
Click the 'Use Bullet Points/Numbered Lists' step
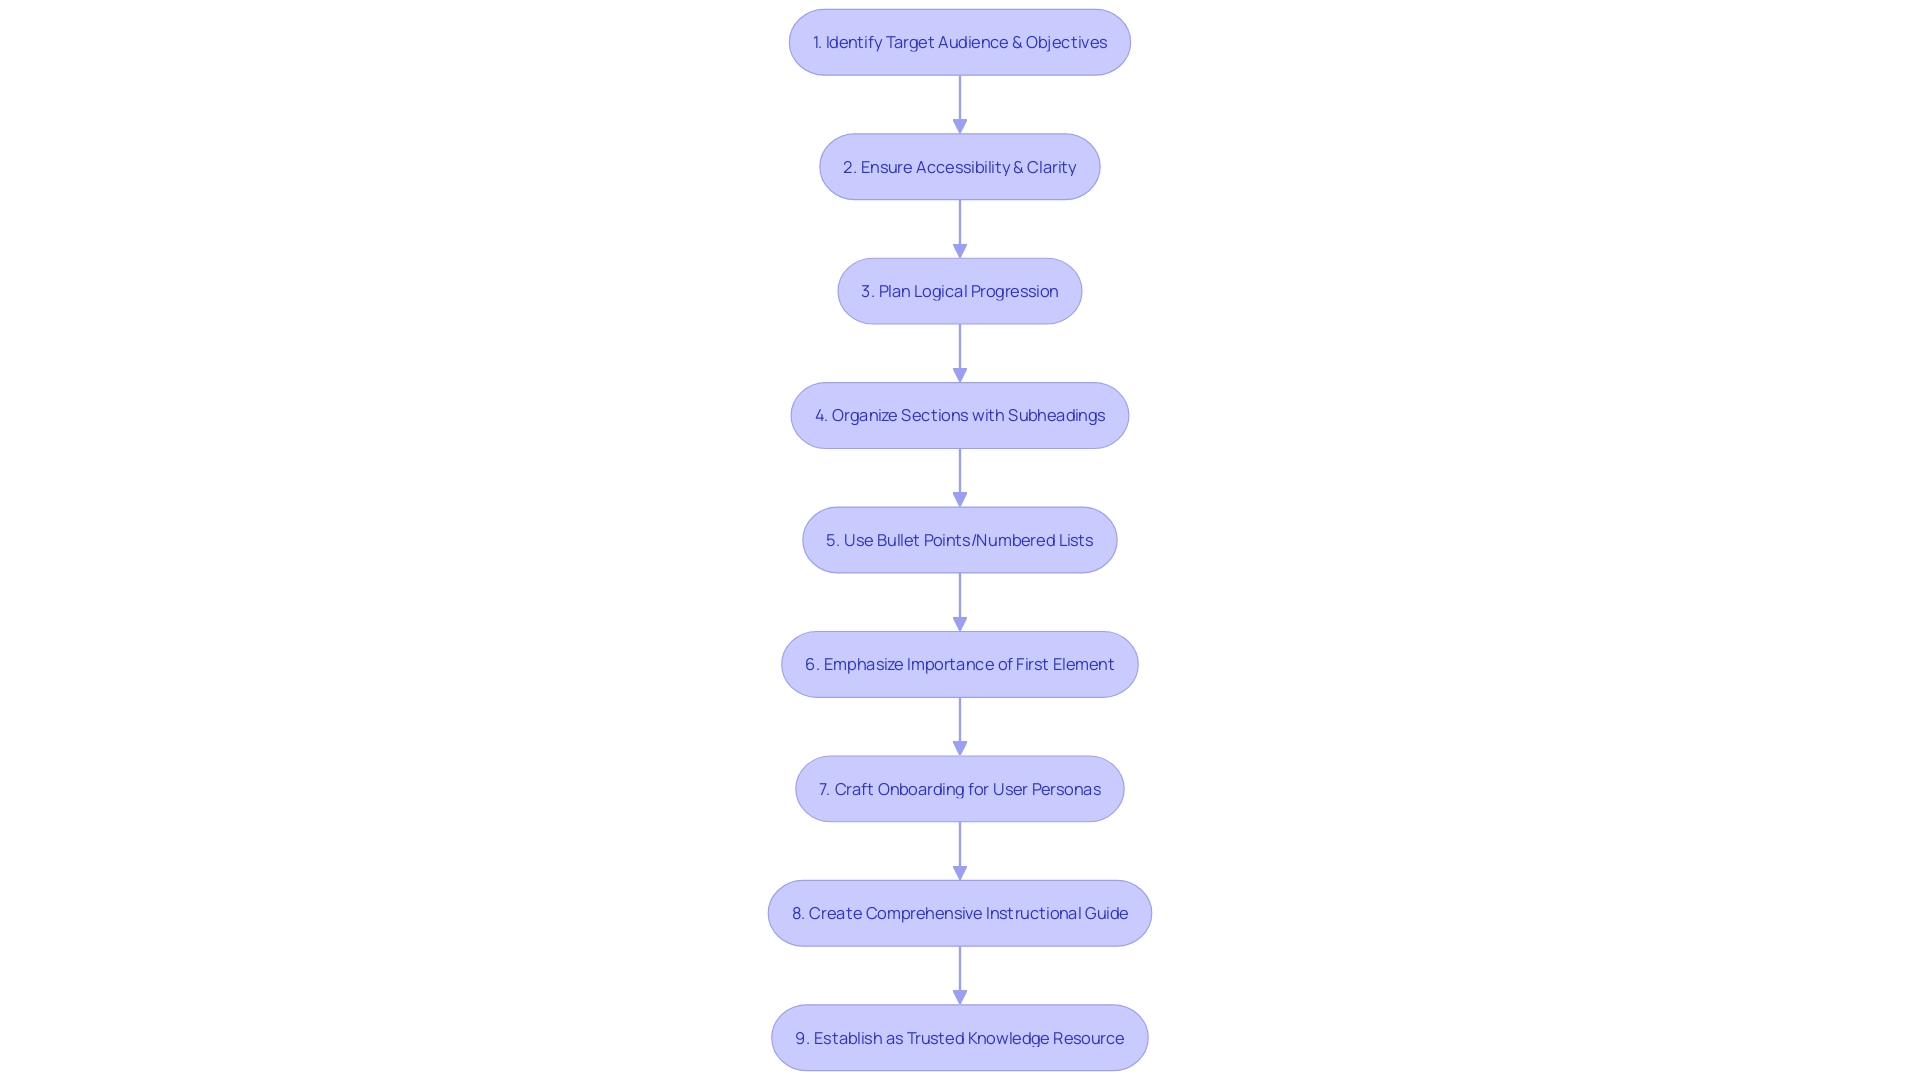[960, 539]
